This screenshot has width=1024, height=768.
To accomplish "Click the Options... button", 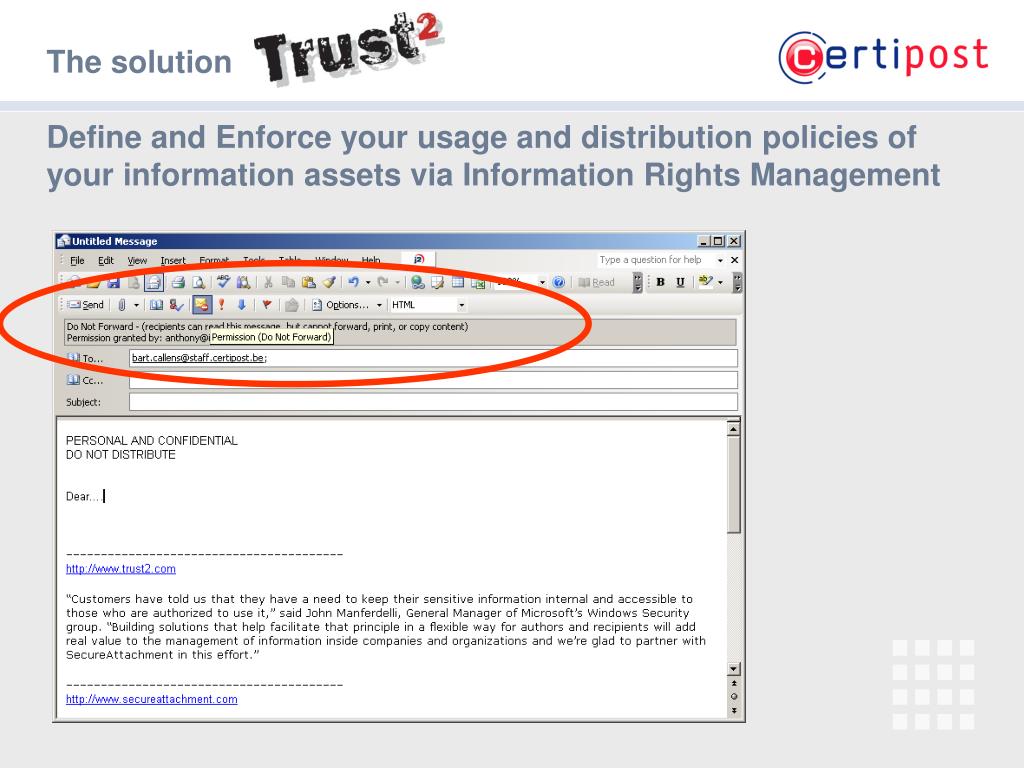I will tap(340, 305).
